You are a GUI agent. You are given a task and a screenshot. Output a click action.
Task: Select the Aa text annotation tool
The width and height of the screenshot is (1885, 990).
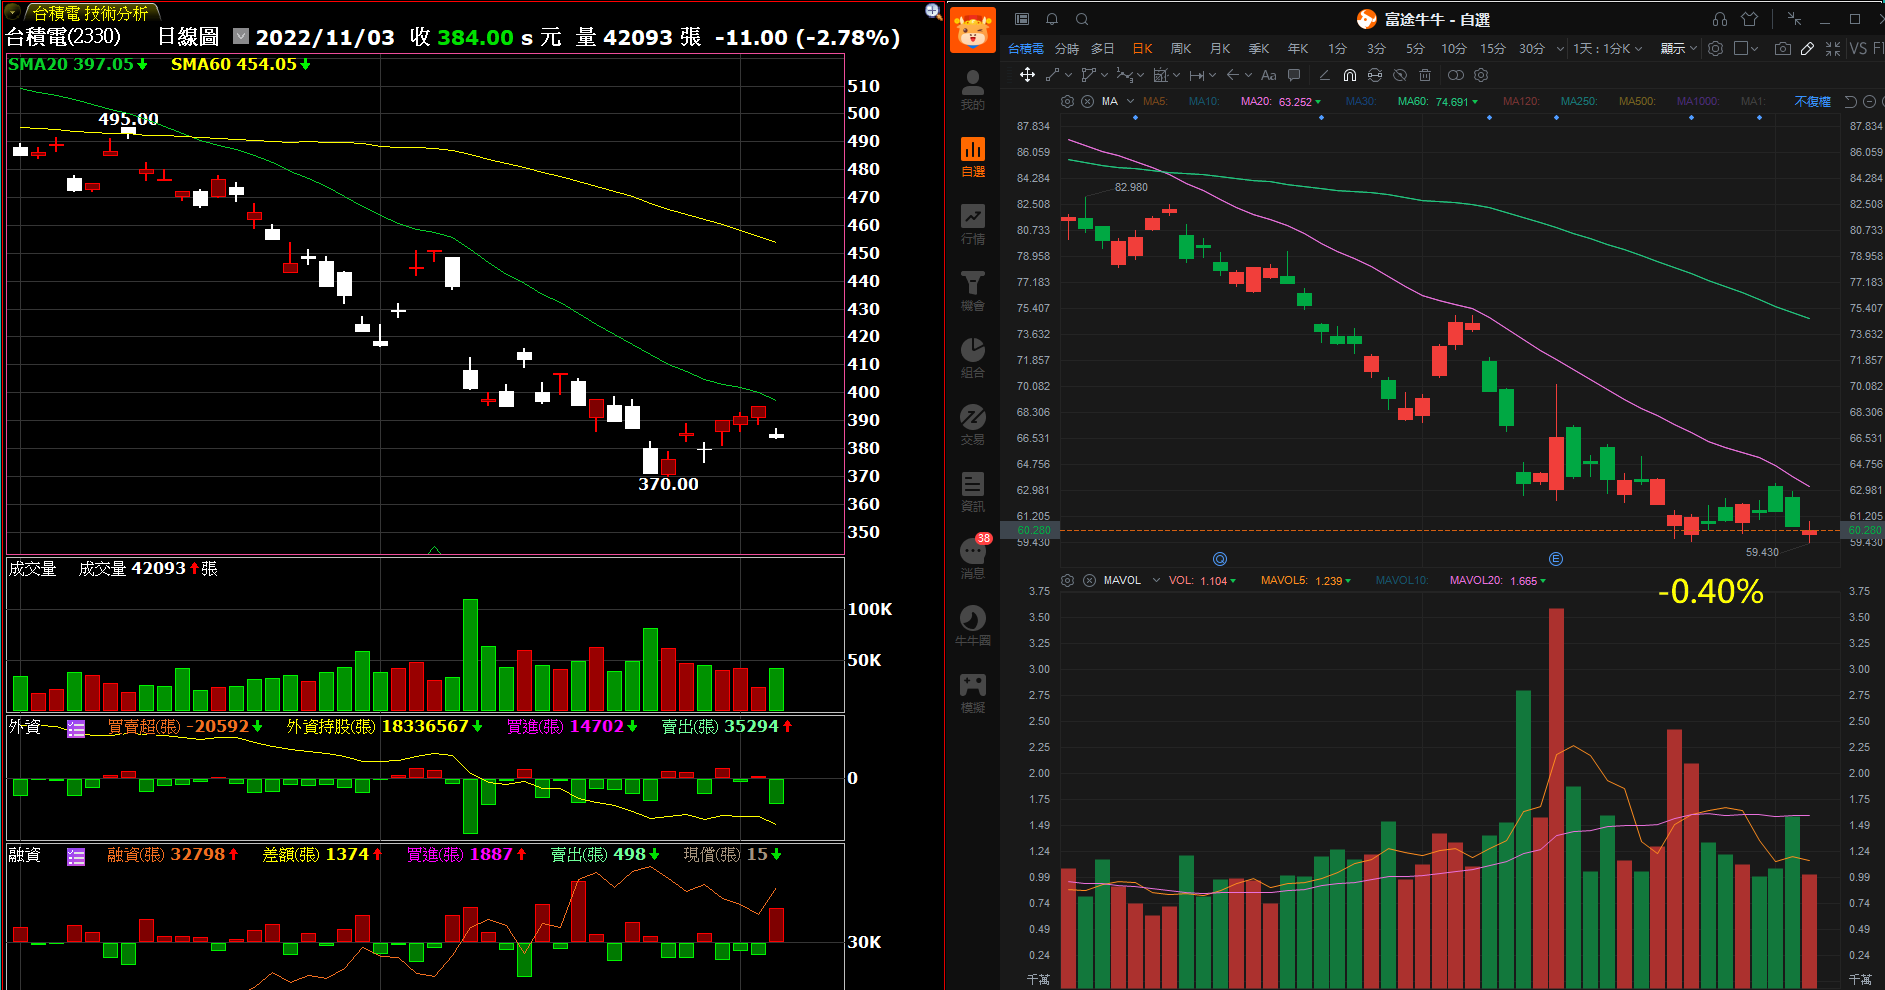point(1269,75)
